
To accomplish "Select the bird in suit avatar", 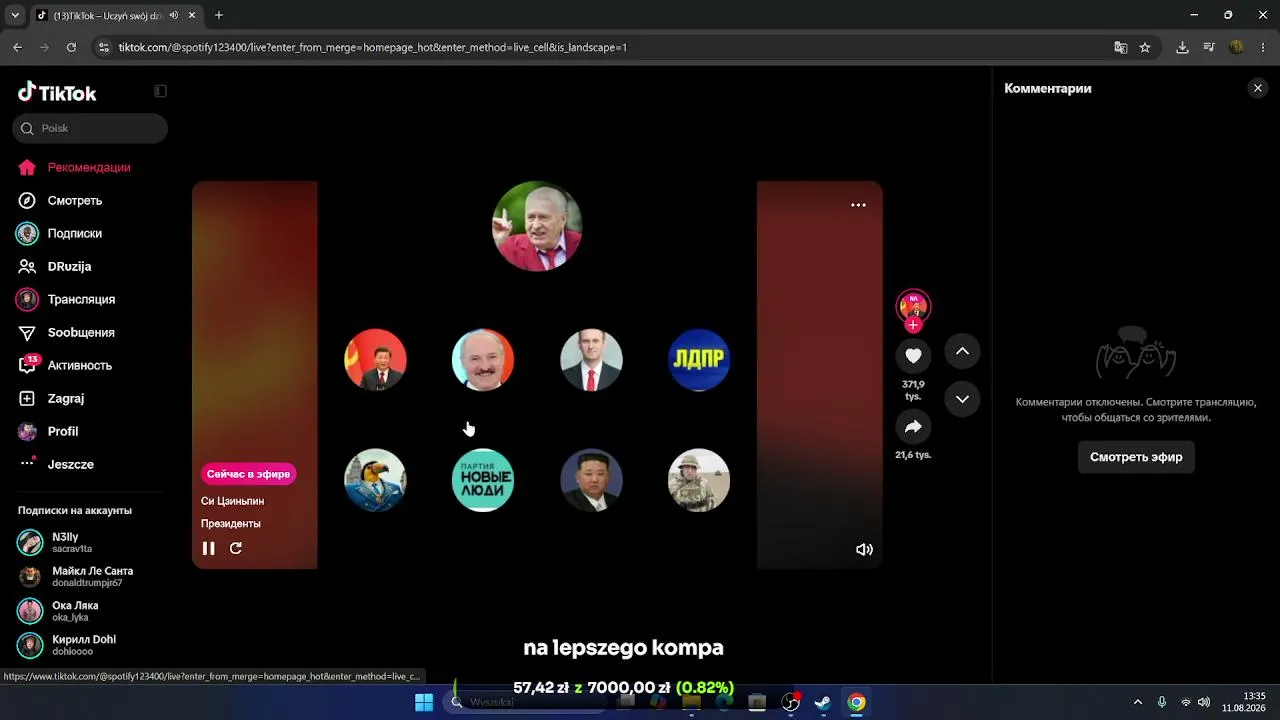I will tap(375, 480).
